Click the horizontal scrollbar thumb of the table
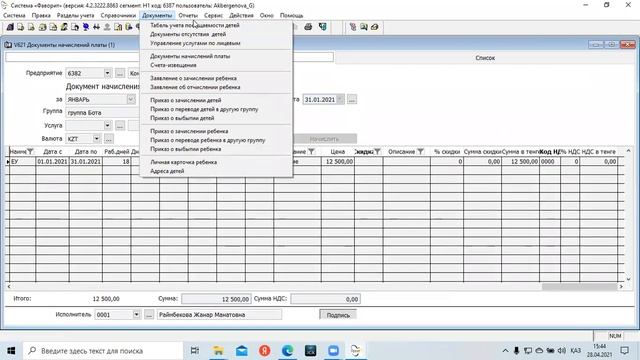 coord(579,287)
